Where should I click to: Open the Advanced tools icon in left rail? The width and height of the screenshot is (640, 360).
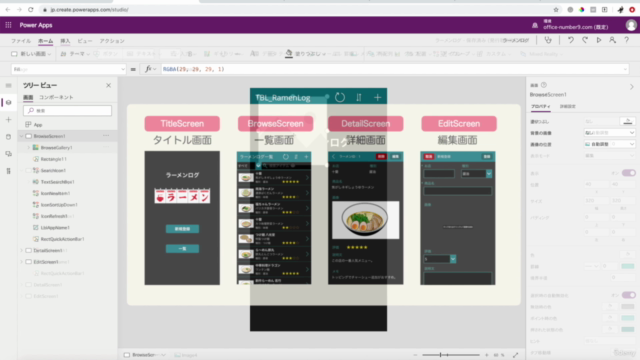(x=9, y=171)
